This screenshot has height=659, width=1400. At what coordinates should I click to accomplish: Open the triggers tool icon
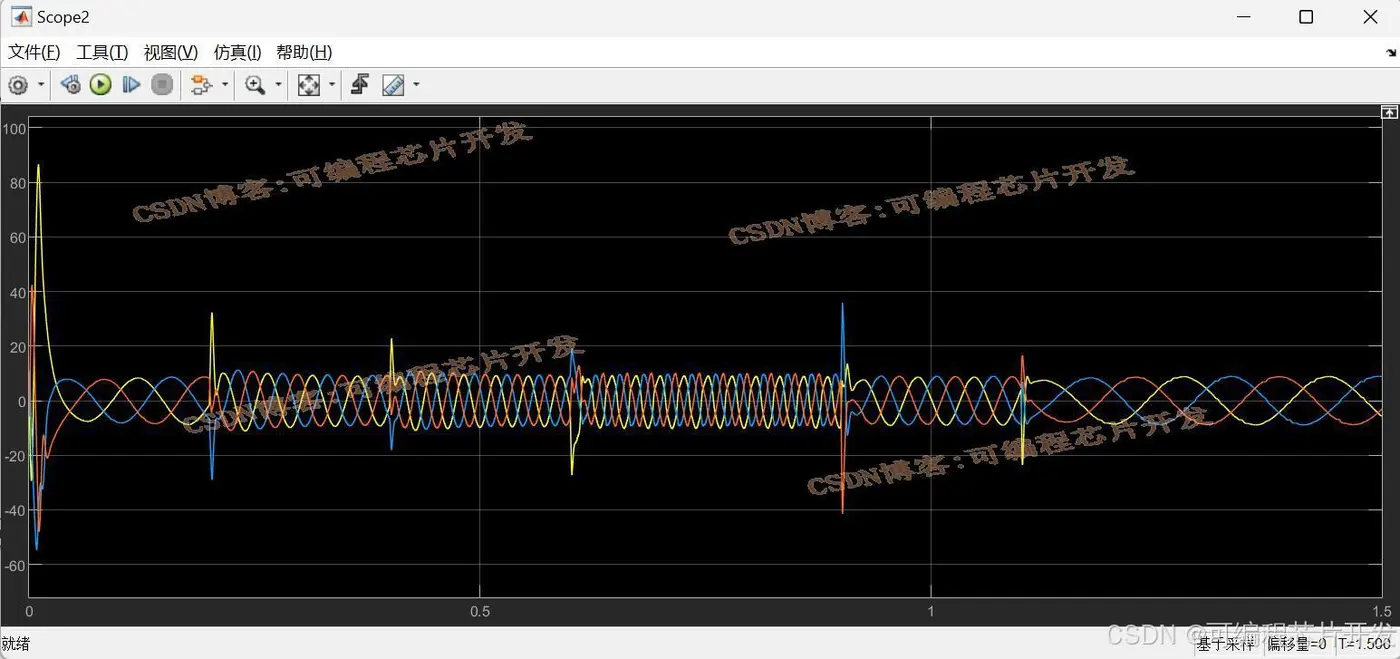pyautogui.click(x=360, y=85)
